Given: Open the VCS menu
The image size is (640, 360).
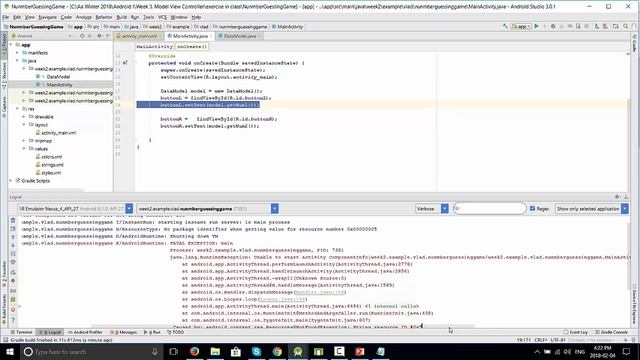Looking at the screenshot, I should pyautogui.click(x=162, y=17).
